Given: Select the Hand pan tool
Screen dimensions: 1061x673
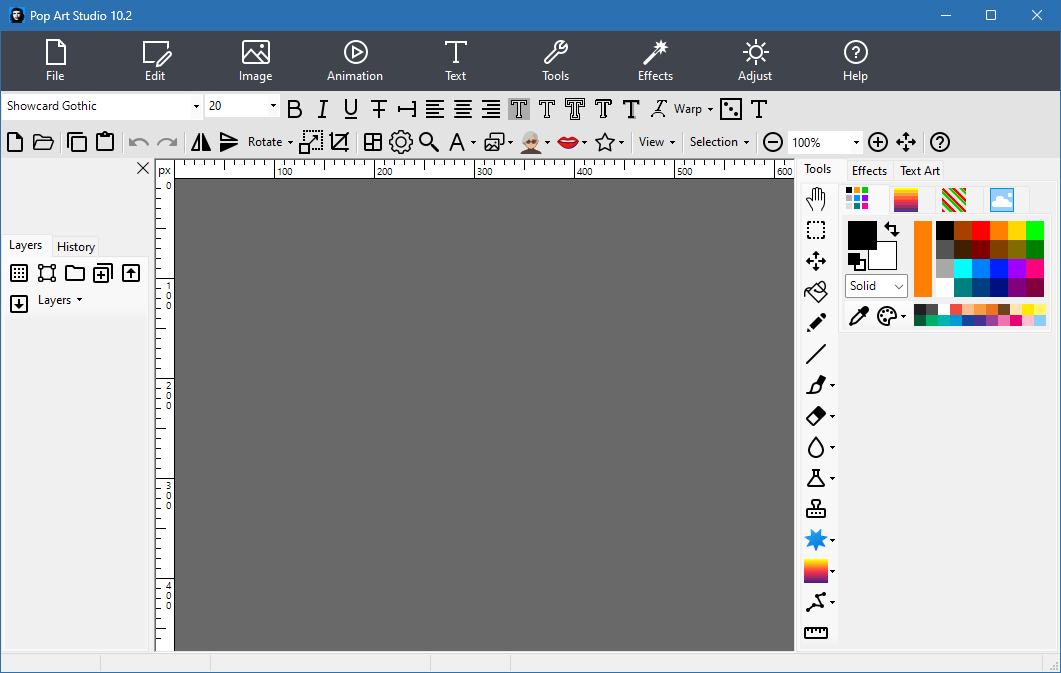Looking at the screenshot, I should pyautogui.click(x=816, y=199).
